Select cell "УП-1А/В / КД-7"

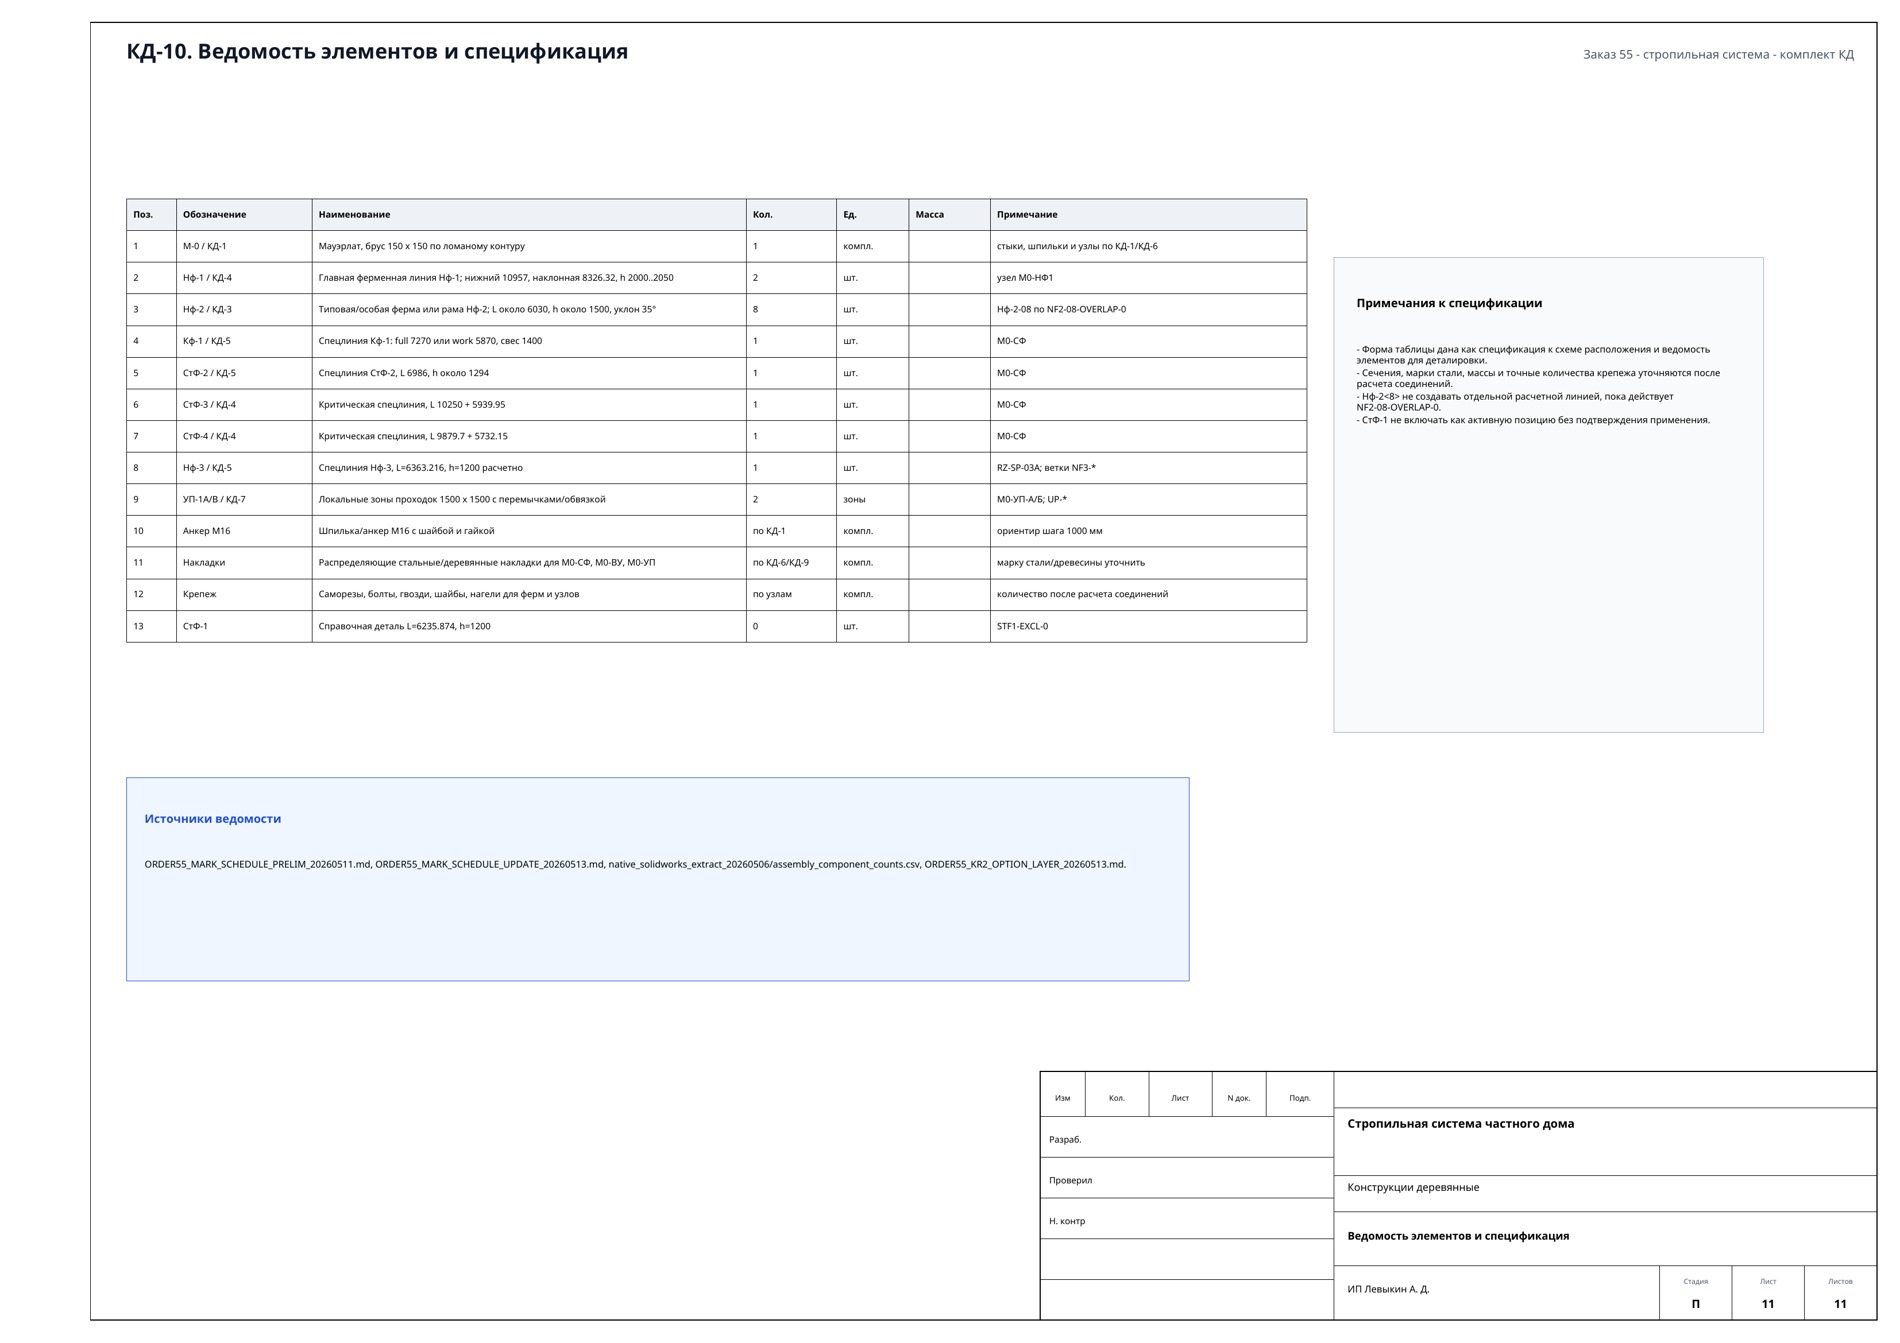244,500
